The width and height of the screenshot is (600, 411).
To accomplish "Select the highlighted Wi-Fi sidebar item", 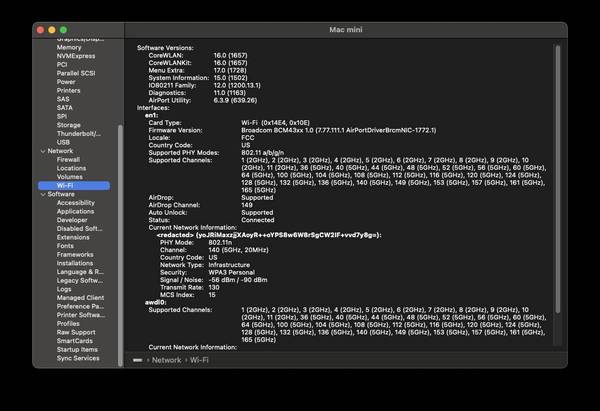I will [x=74, y=186].
